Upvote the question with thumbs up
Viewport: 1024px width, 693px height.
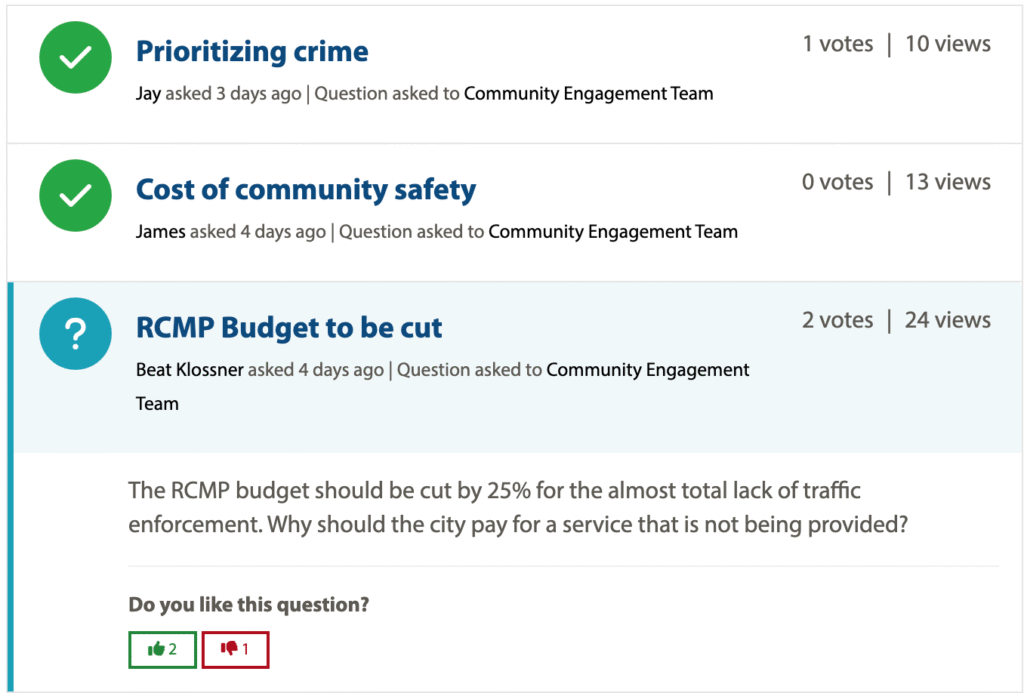pyautogui.click(x=162, y=649)
